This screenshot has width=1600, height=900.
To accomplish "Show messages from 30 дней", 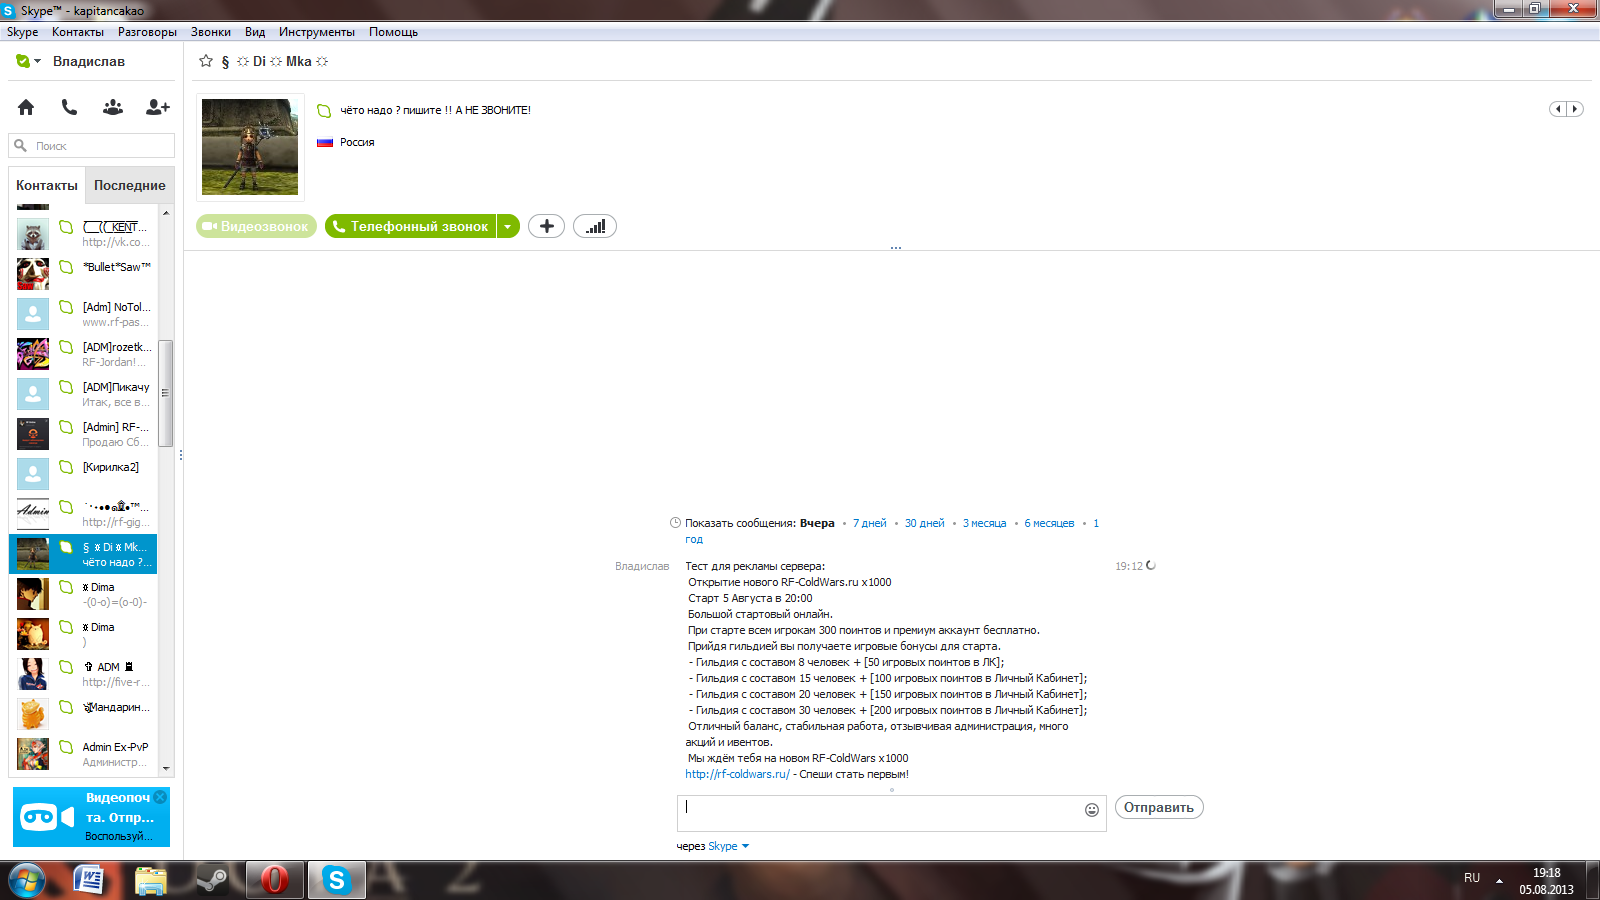I will [925, 523].
